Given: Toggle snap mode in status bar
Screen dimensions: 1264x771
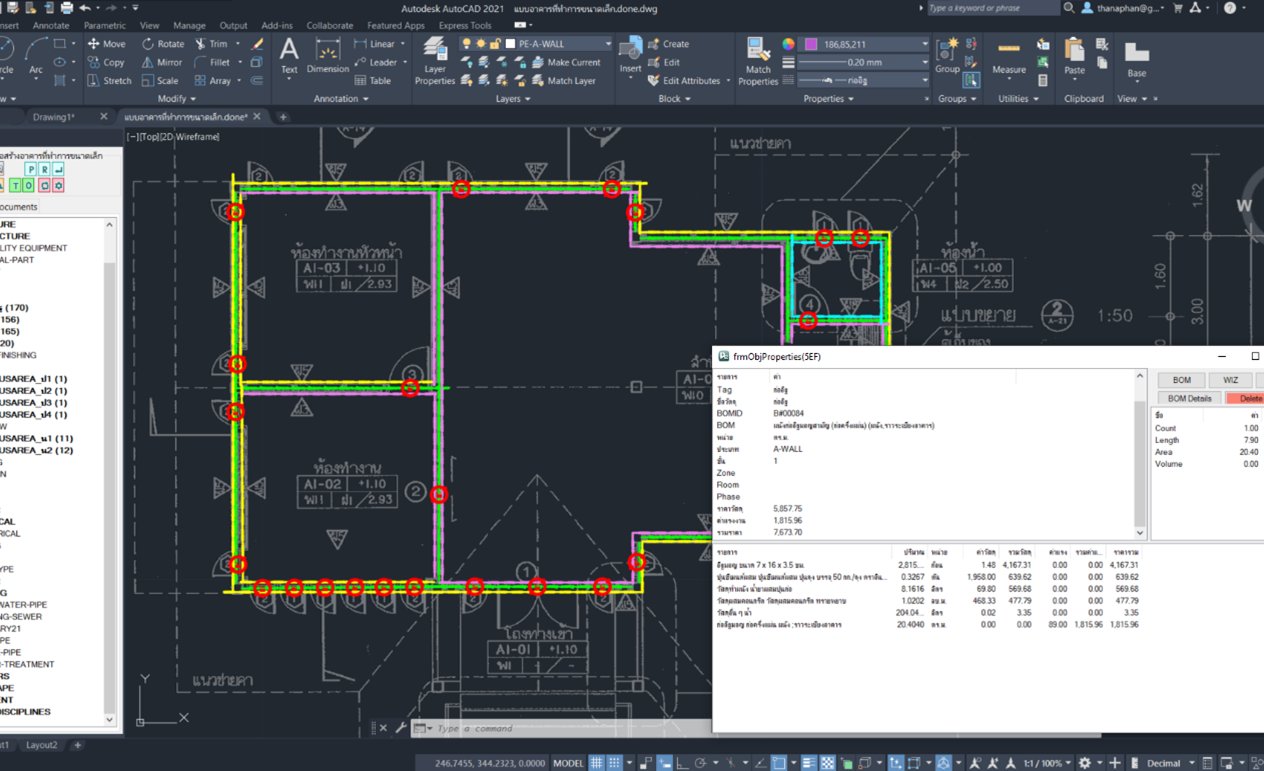Looking at the screenshot, I should (x=614, y=763).
